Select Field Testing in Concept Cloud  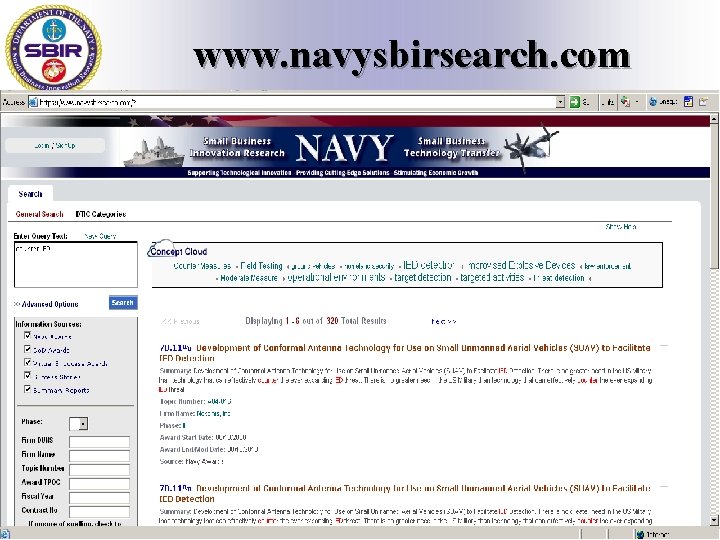(261, 266)
